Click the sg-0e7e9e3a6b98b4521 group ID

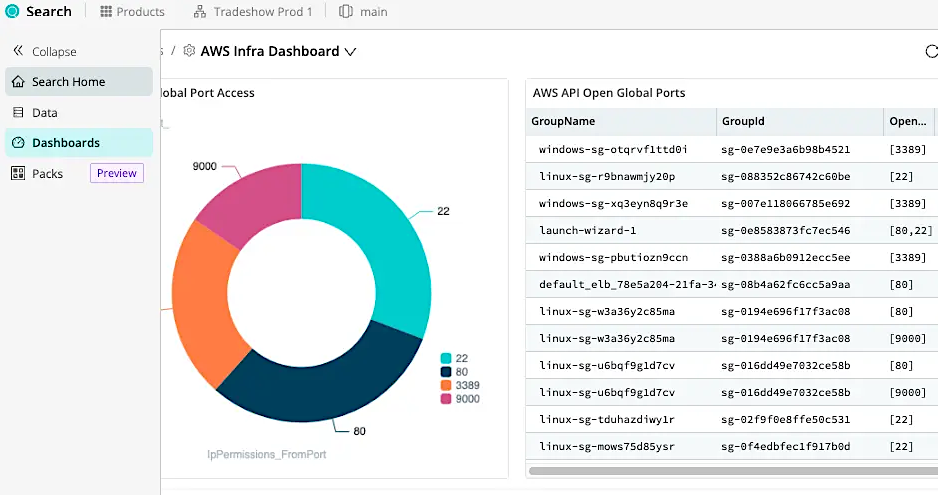[785, 149]
